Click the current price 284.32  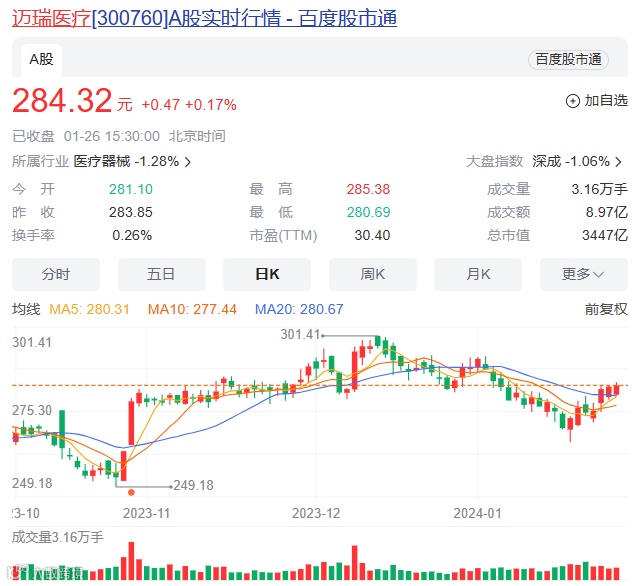click(x=62, y=100)
